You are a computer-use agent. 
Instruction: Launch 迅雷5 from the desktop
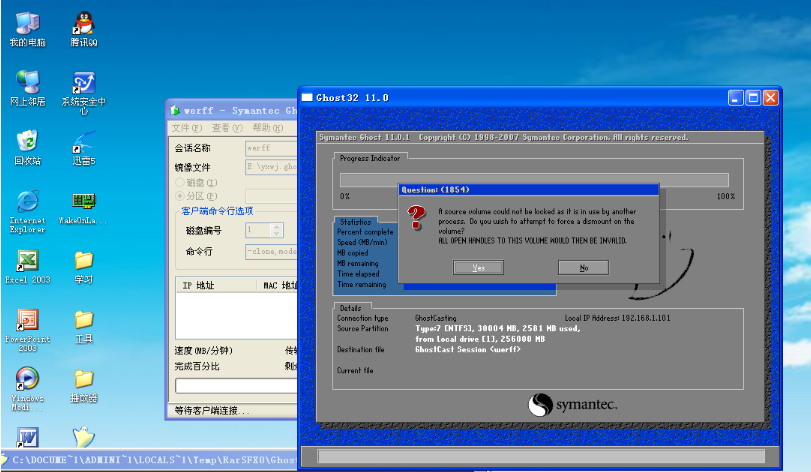(x=83, y=148)
